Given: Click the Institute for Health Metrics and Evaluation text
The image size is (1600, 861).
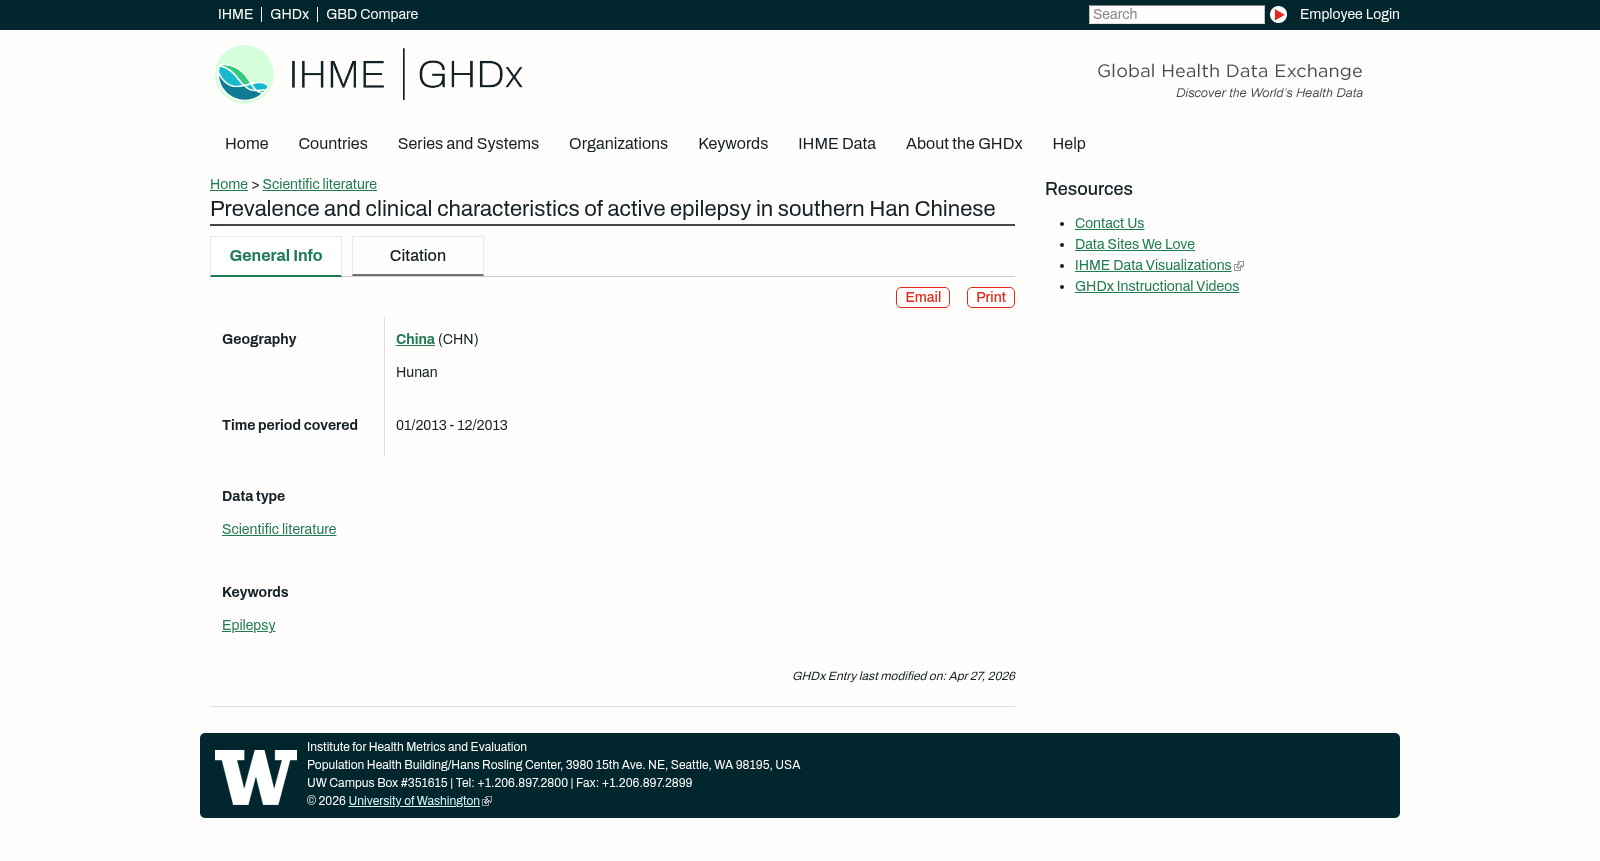Looking at the screenshot, I should [417, 747].
